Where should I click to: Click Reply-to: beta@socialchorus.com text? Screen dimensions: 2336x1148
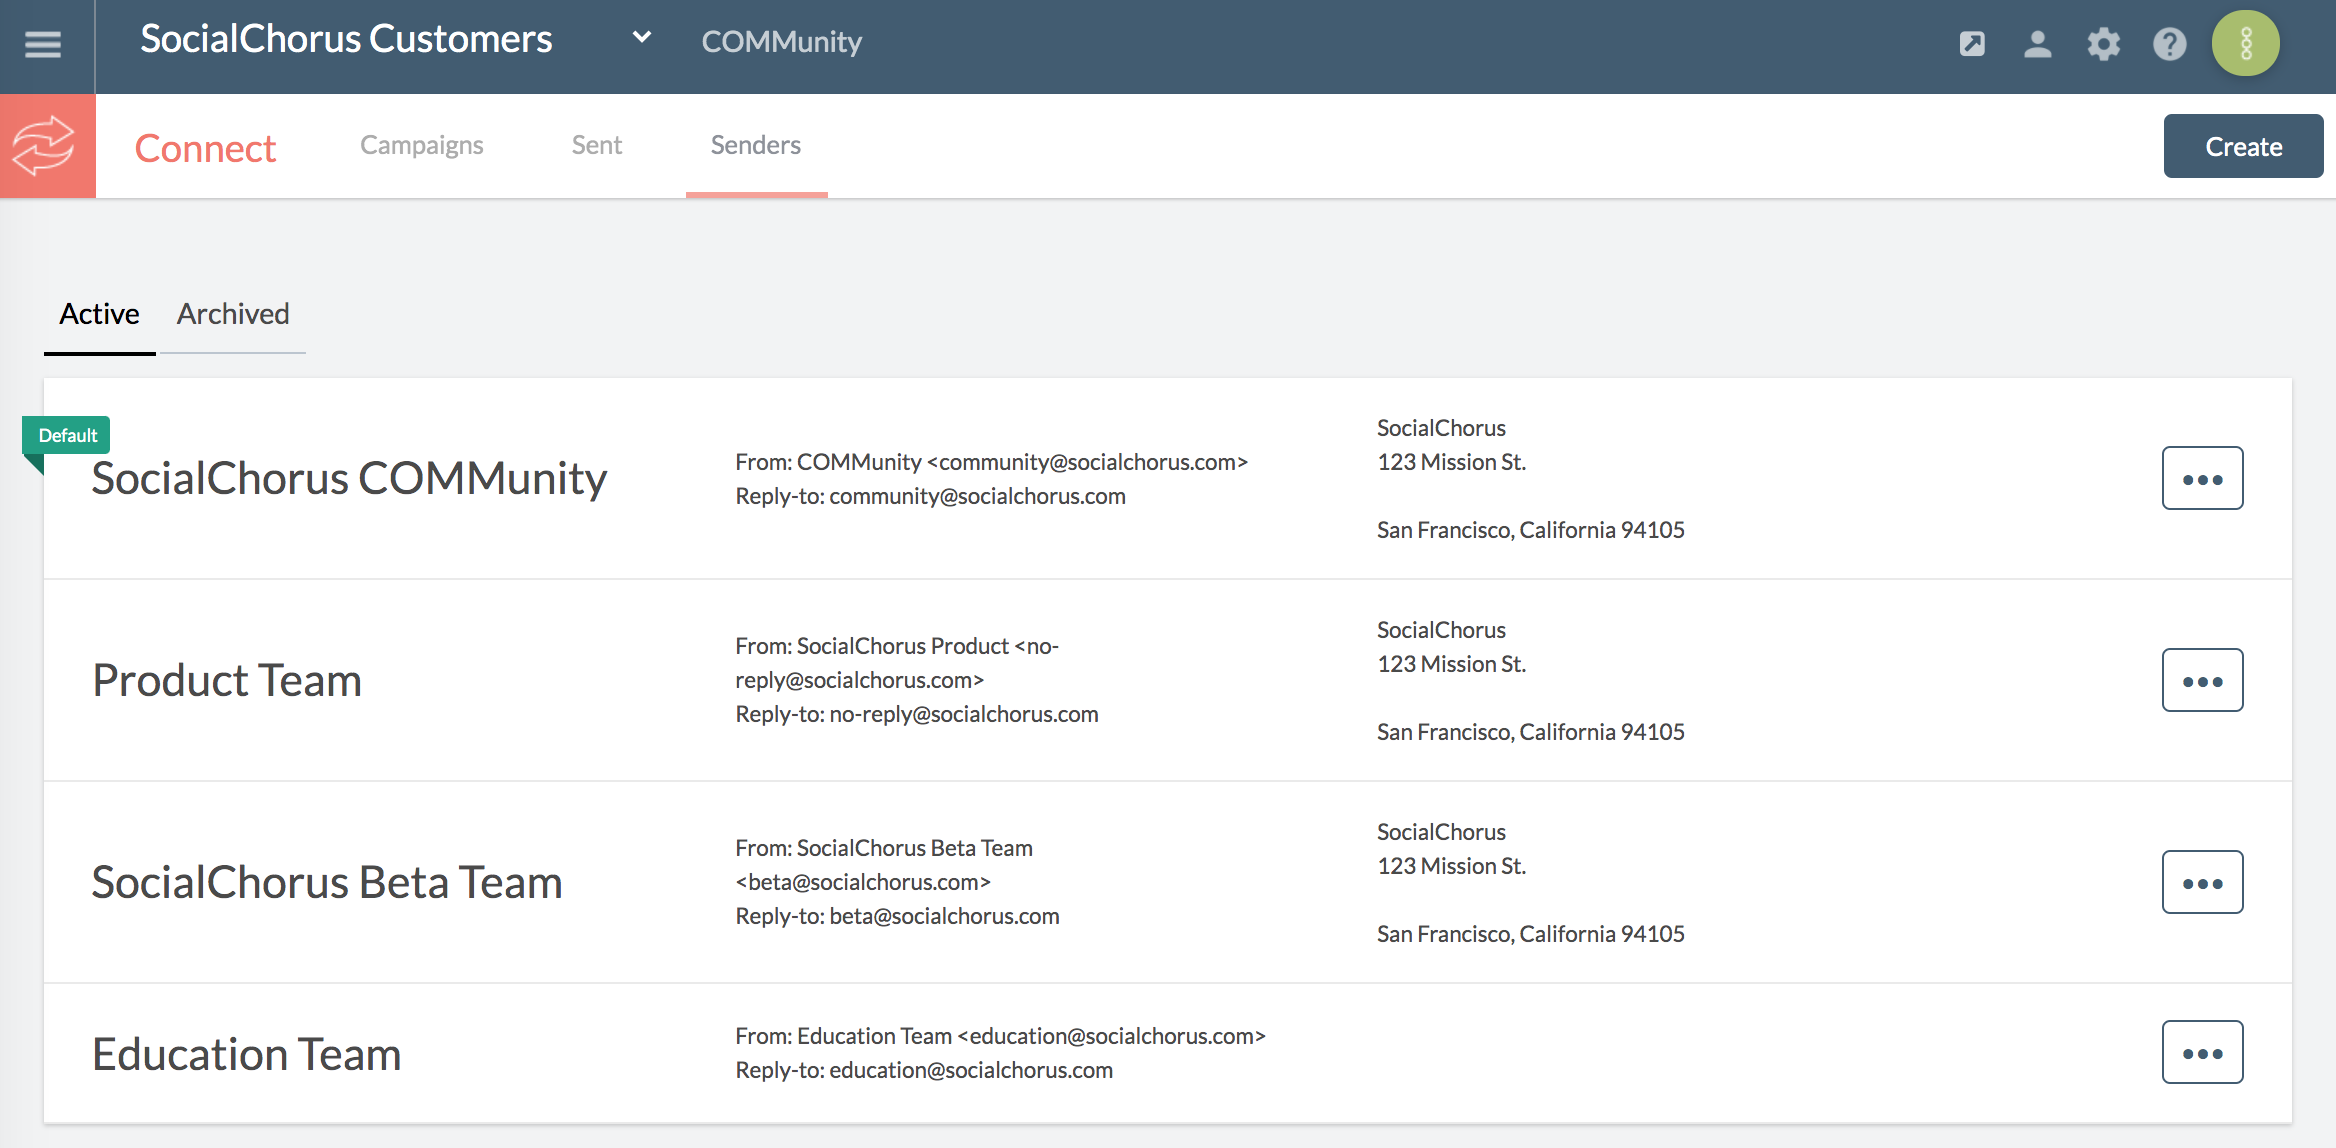[897, 916]
